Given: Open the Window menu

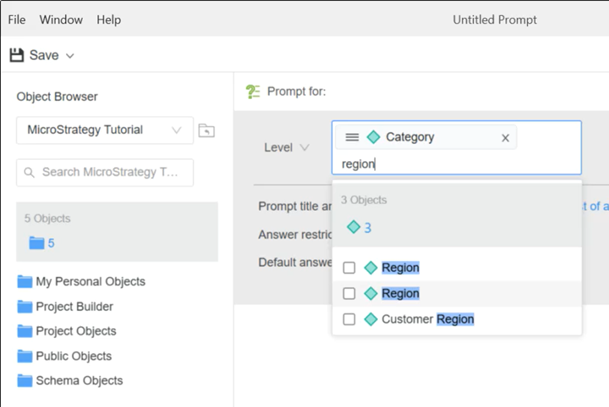Looking at the screenshot, I should pos(61,20).
